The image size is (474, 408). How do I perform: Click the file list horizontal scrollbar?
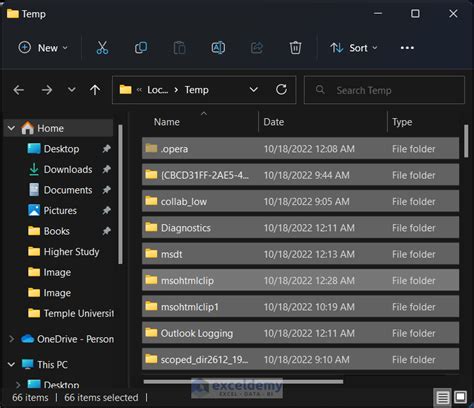(243, 381)
